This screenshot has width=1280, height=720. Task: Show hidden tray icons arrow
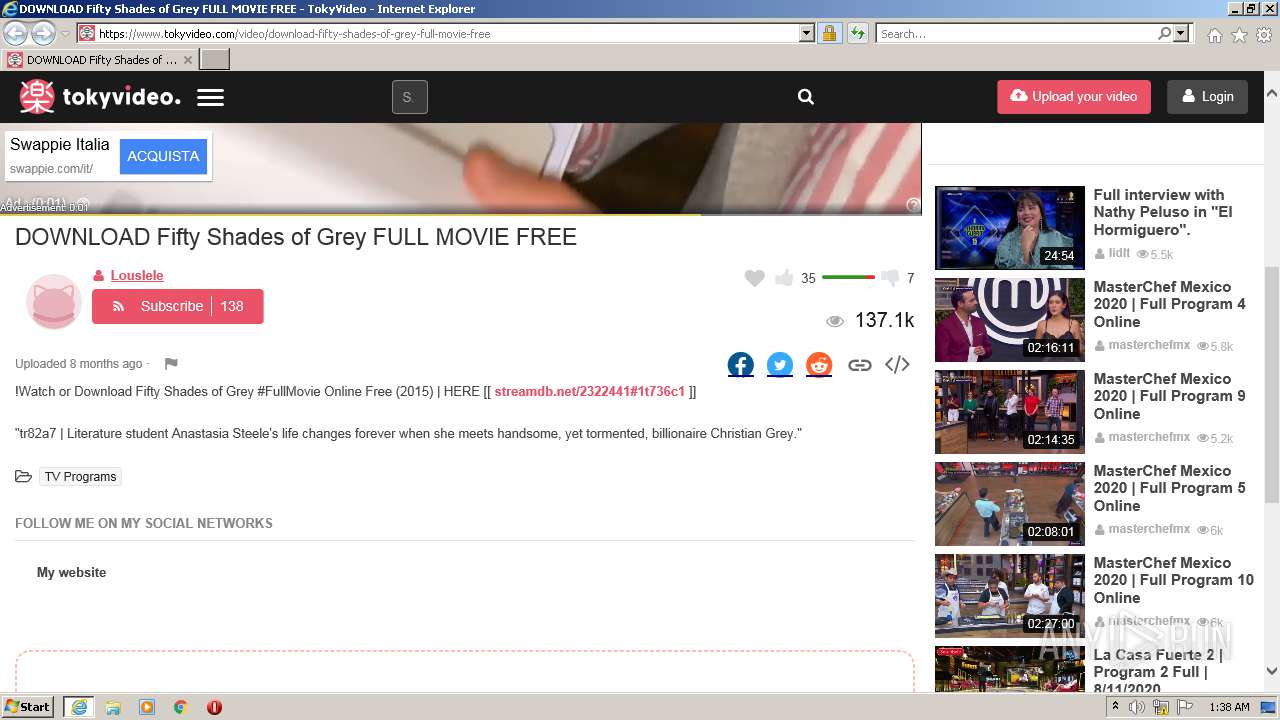[1115, 707]
